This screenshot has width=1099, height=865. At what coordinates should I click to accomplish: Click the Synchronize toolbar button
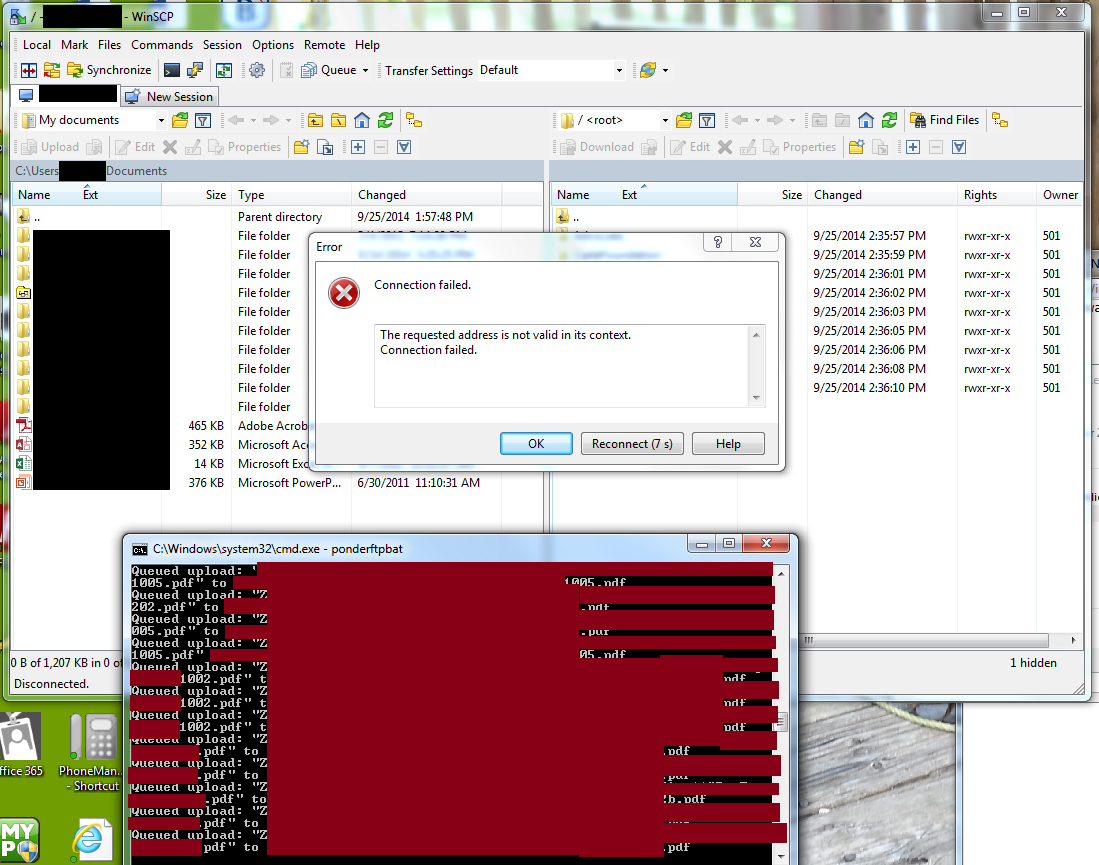point(109,70)
